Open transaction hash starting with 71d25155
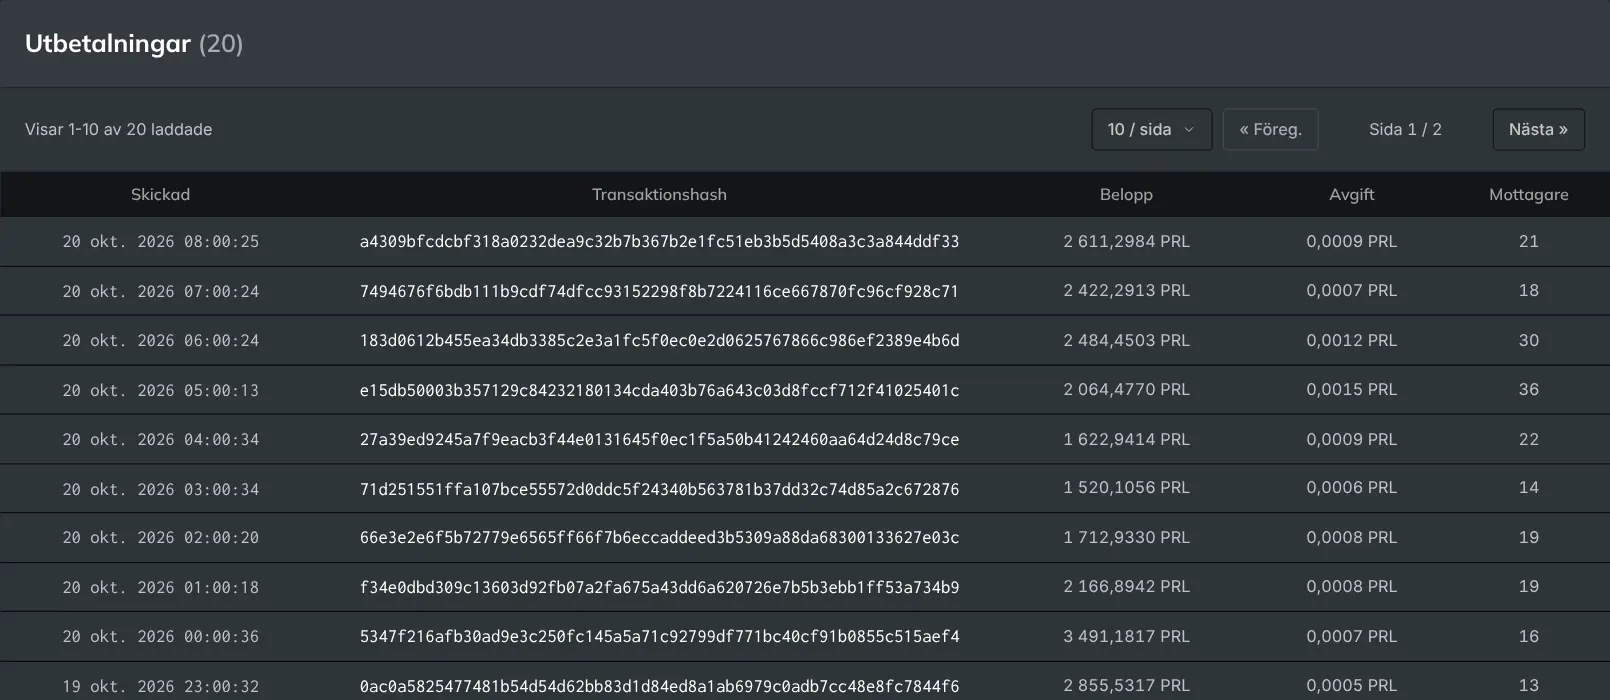The width and height of the screenshot is (1610, 700). point(659,489)
